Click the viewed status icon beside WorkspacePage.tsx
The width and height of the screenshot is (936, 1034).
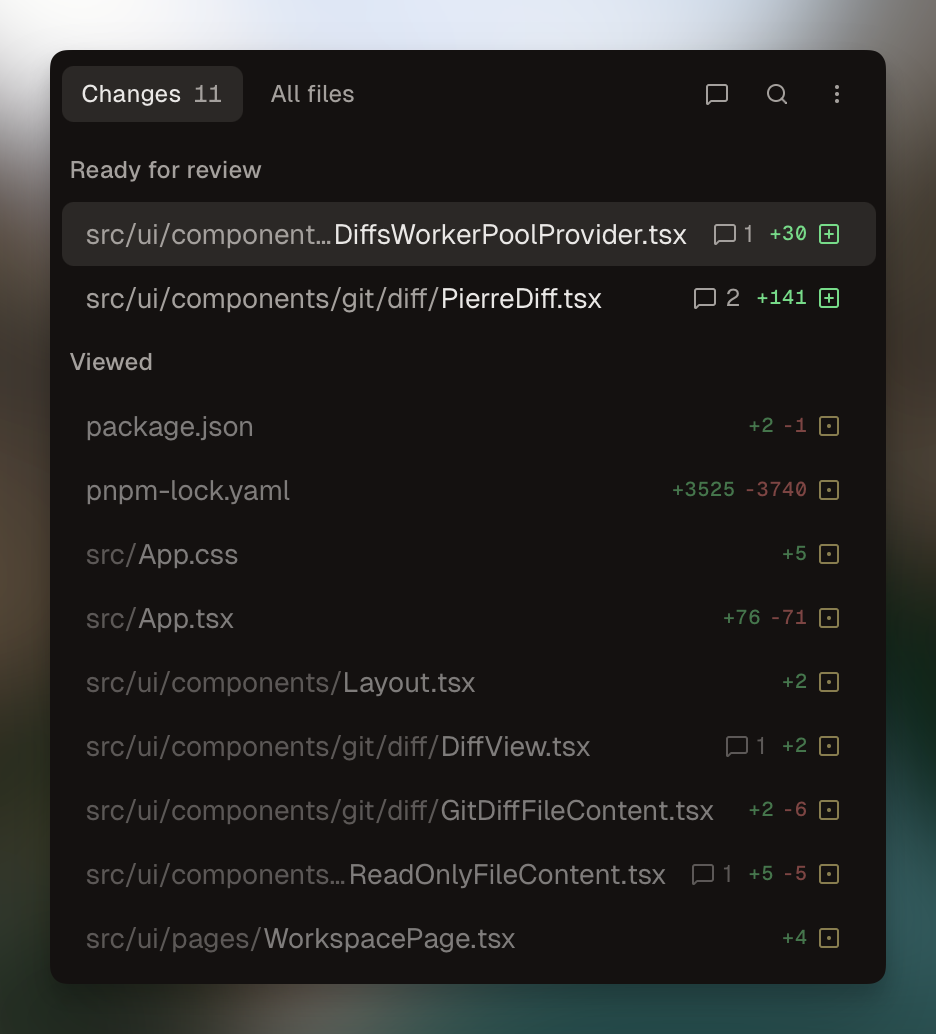coord(829,938)
